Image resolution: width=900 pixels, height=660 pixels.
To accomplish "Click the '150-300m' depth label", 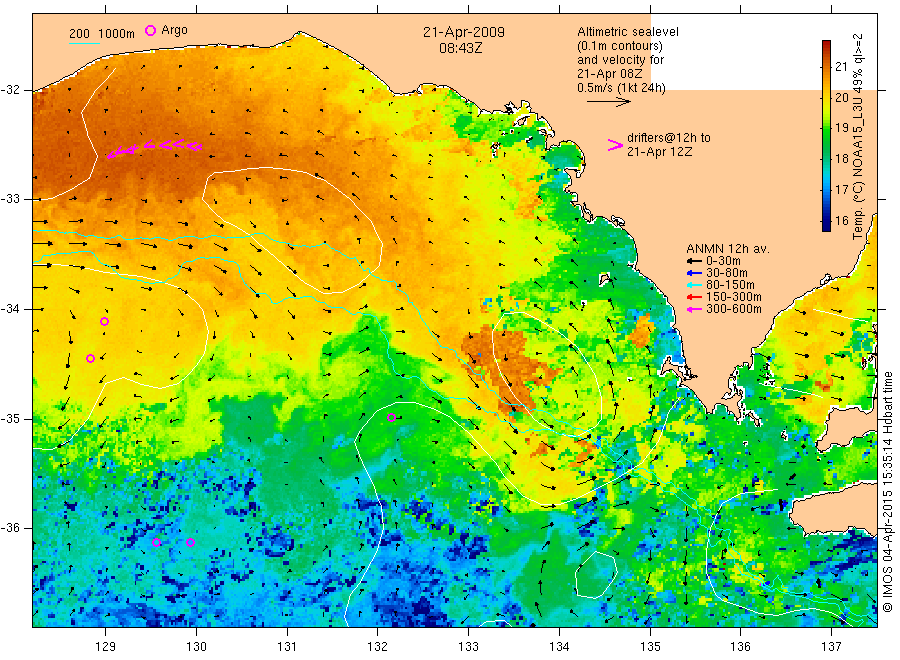I will point(734,297).
